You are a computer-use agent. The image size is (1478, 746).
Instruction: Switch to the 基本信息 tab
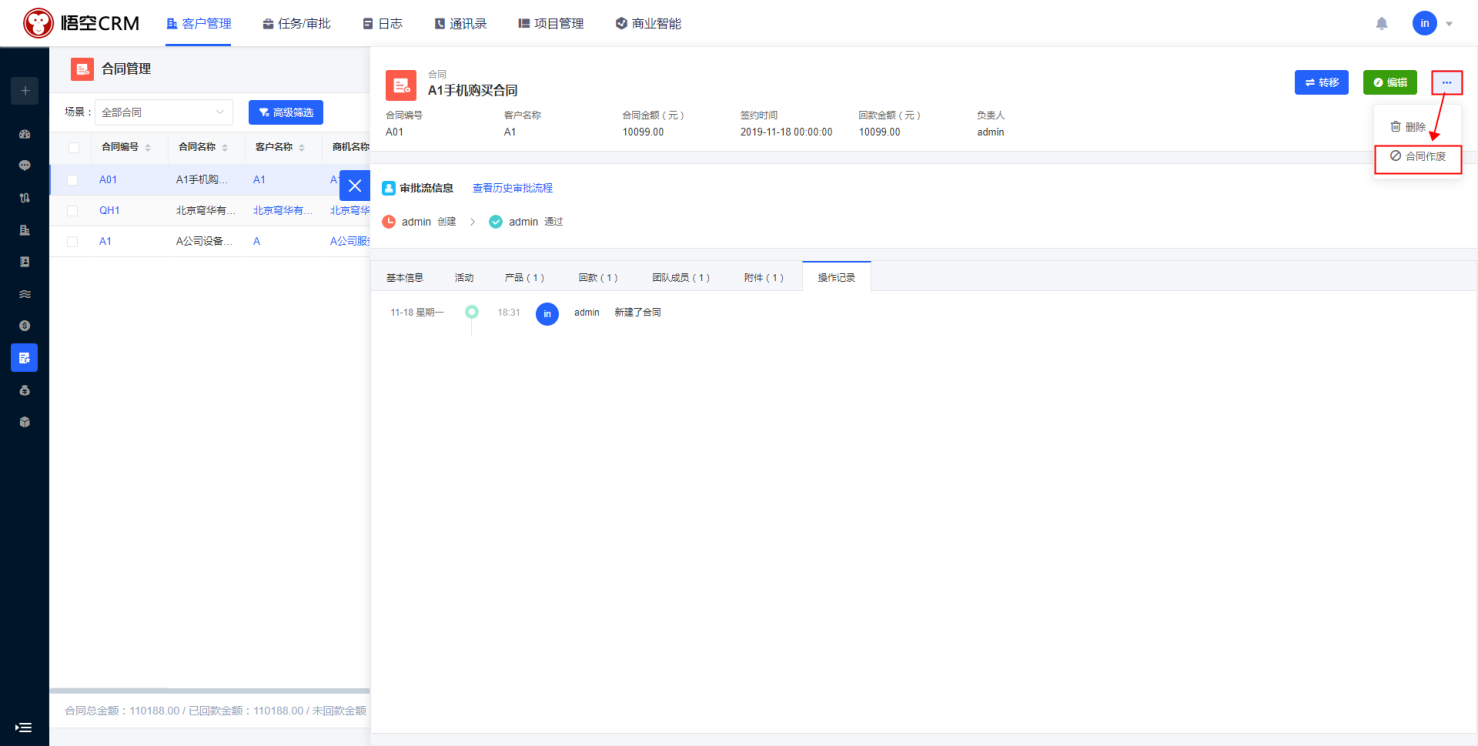[405, 277]
